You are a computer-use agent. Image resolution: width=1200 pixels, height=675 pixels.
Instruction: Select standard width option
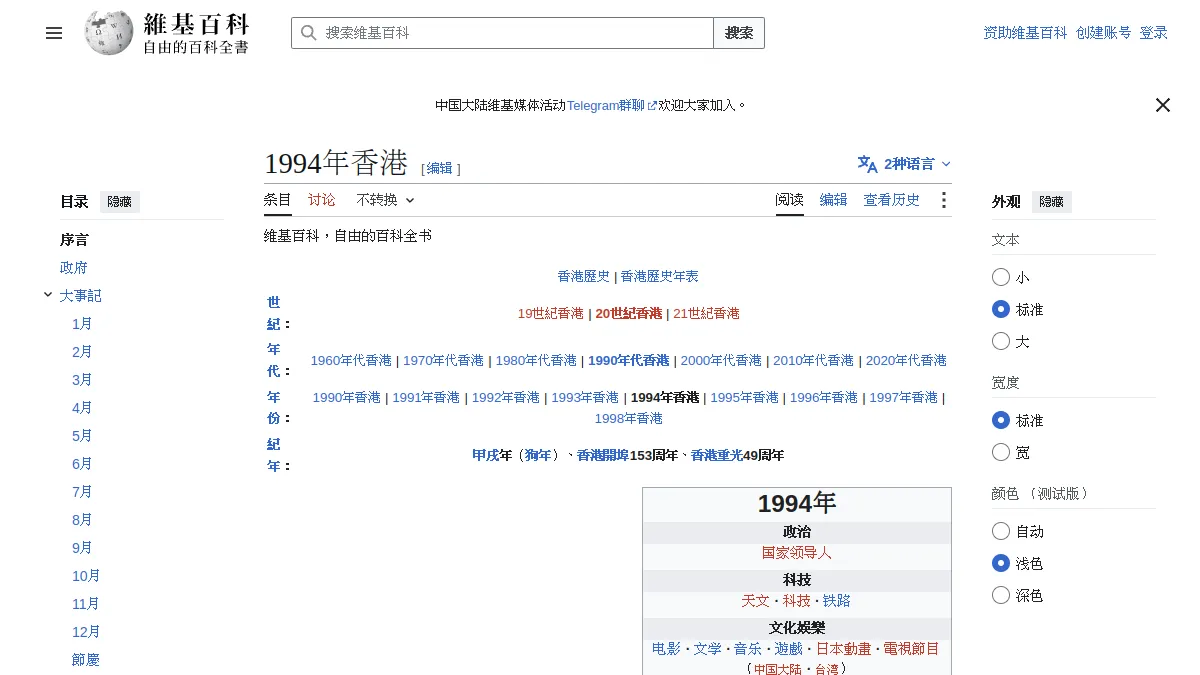(x=1001, y=420)
